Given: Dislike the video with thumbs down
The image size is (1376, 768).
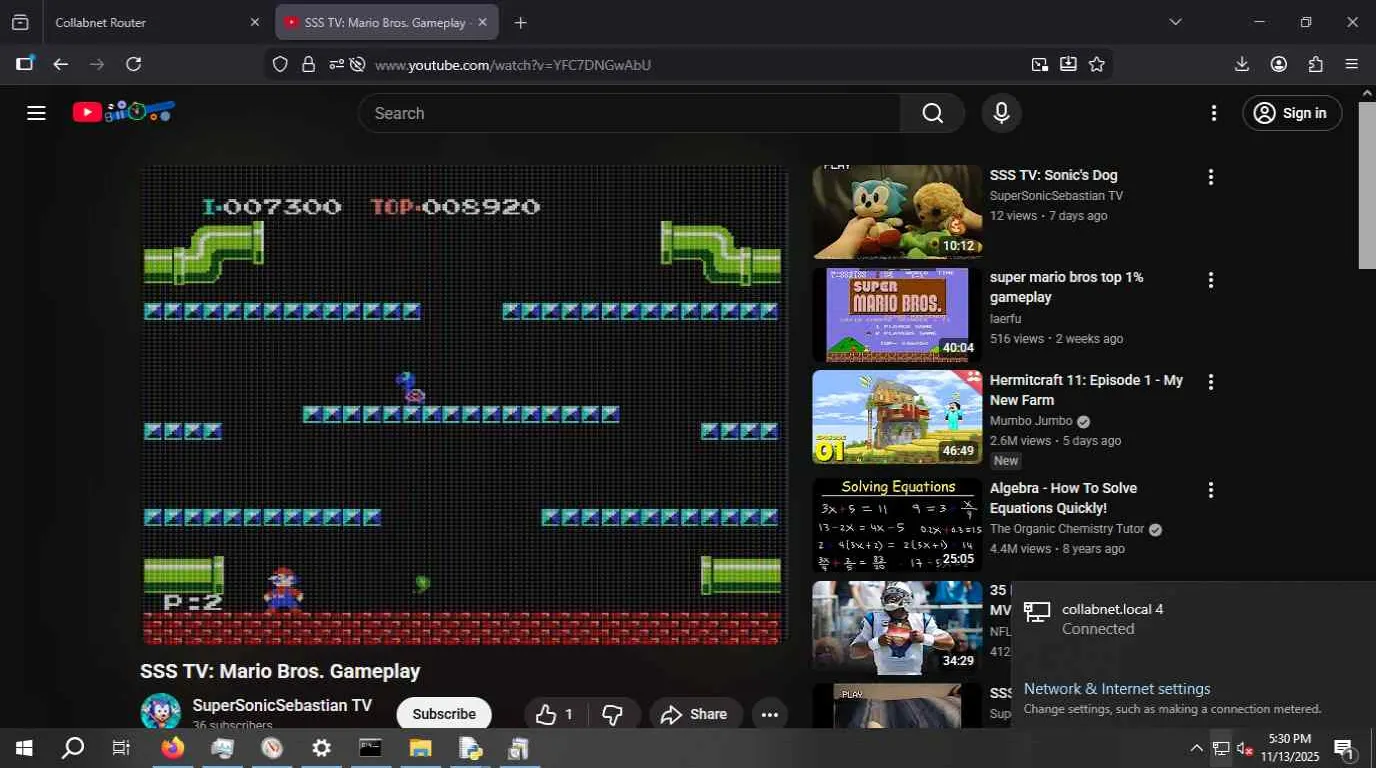Looking at the screenshot, I should coord(613,714).
